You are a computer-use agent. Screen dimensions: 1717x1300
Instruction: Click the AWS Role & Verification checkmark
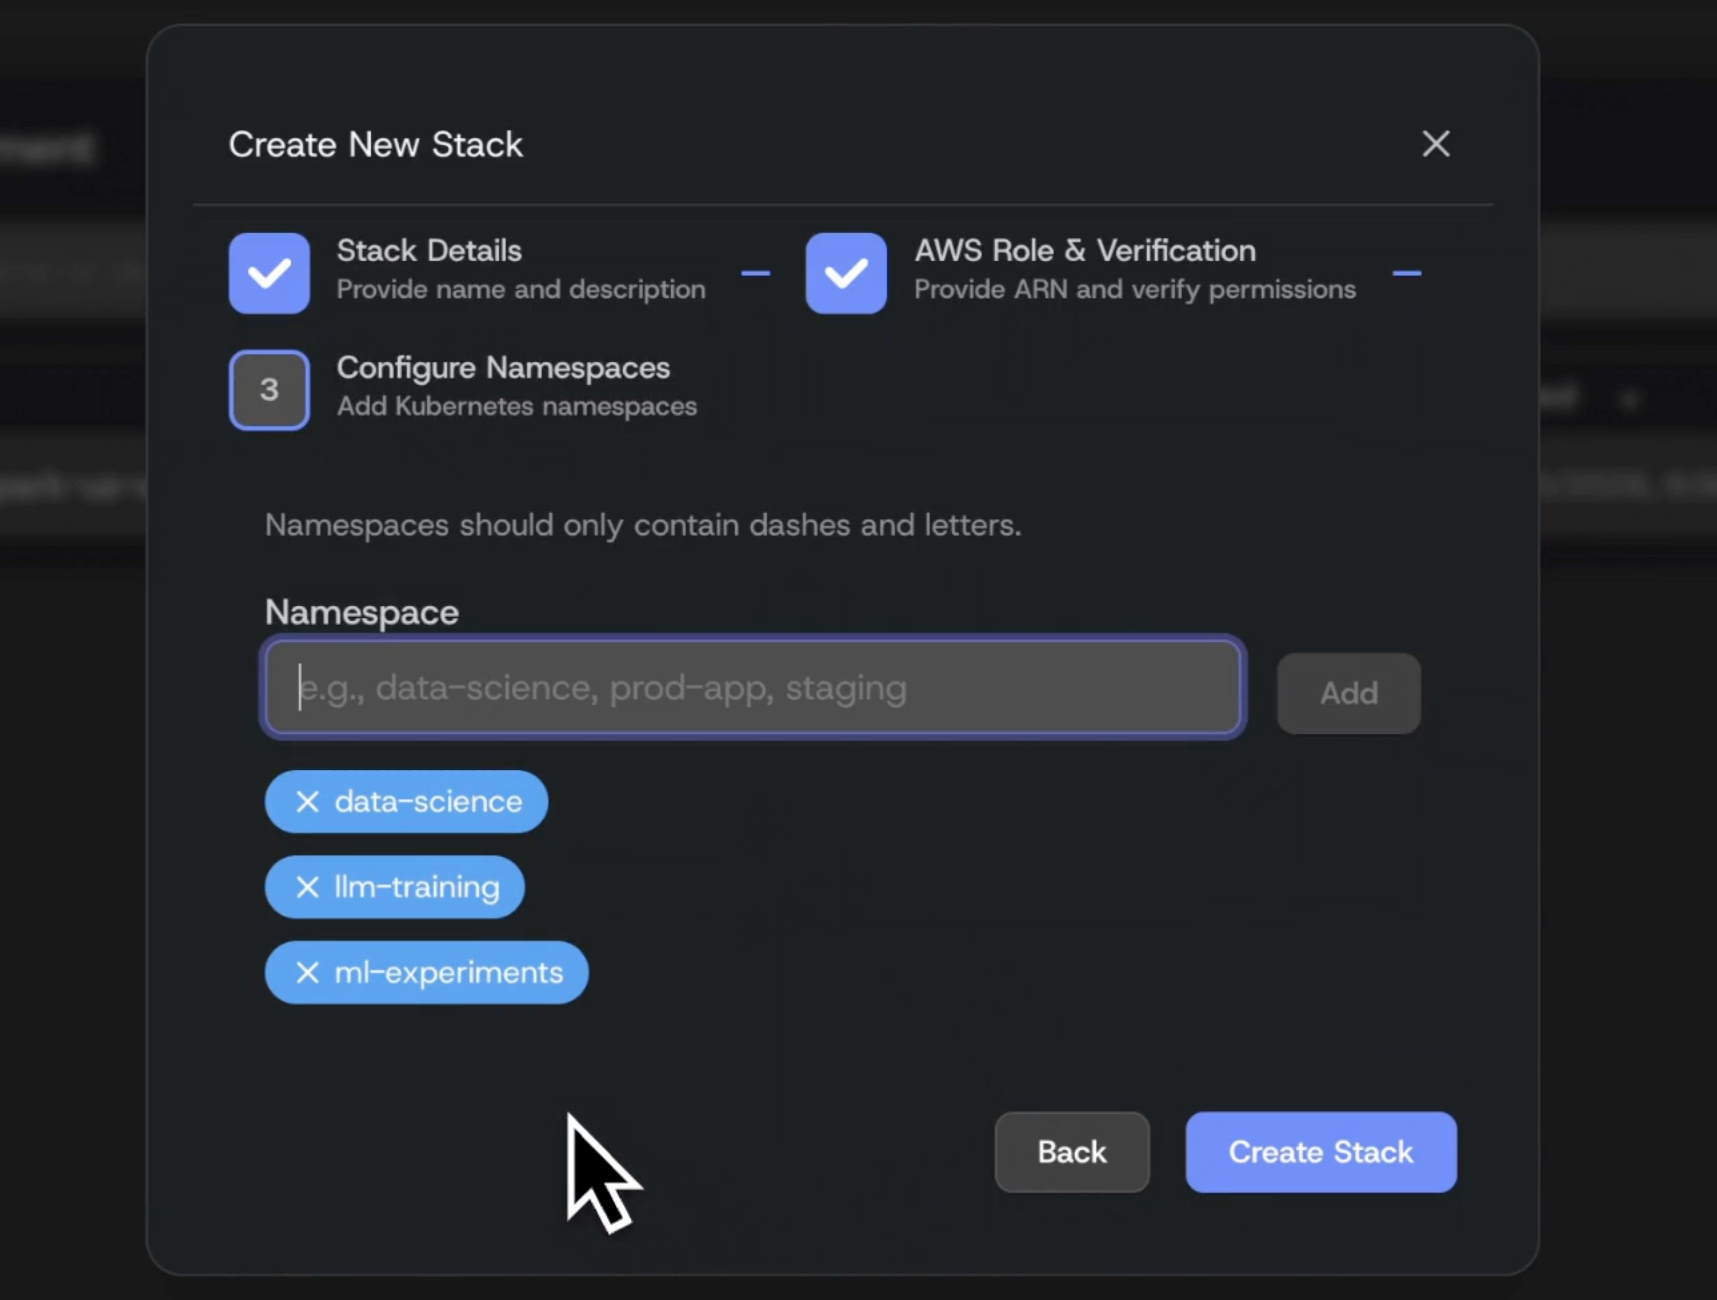[x=845, y=273]
